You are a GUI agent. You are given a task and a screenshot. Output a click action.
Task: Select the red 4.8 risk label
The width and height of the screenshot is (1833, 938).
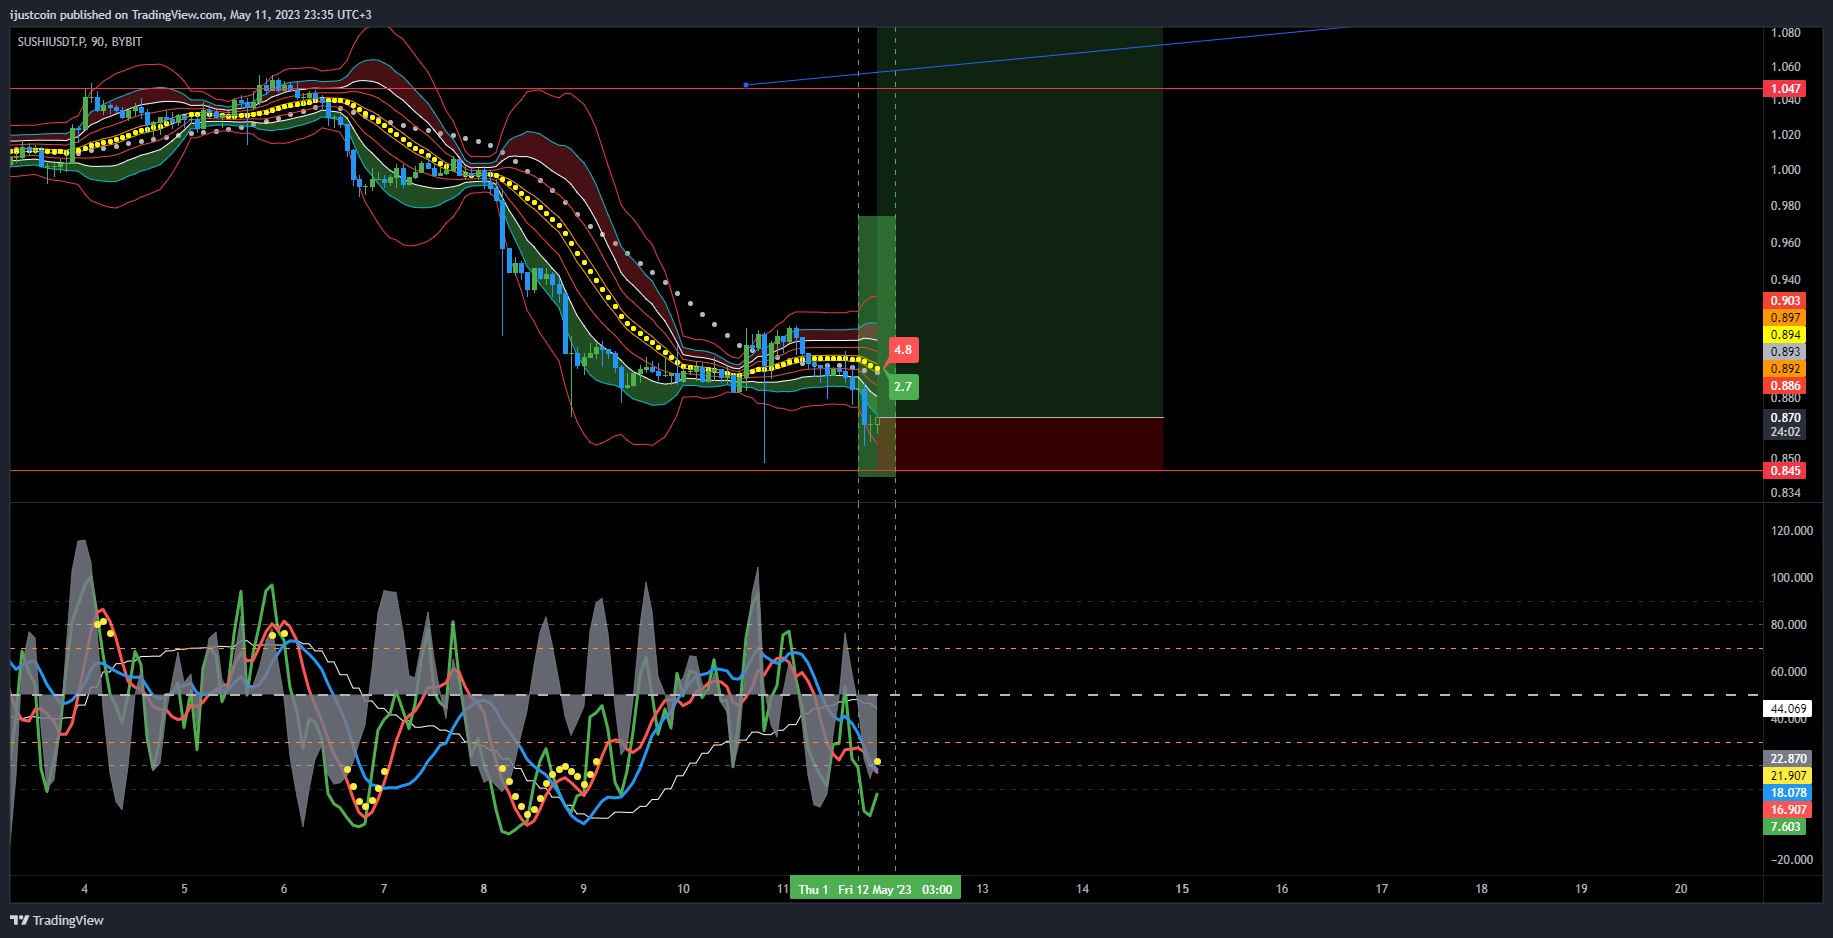(x=903, y=350)
